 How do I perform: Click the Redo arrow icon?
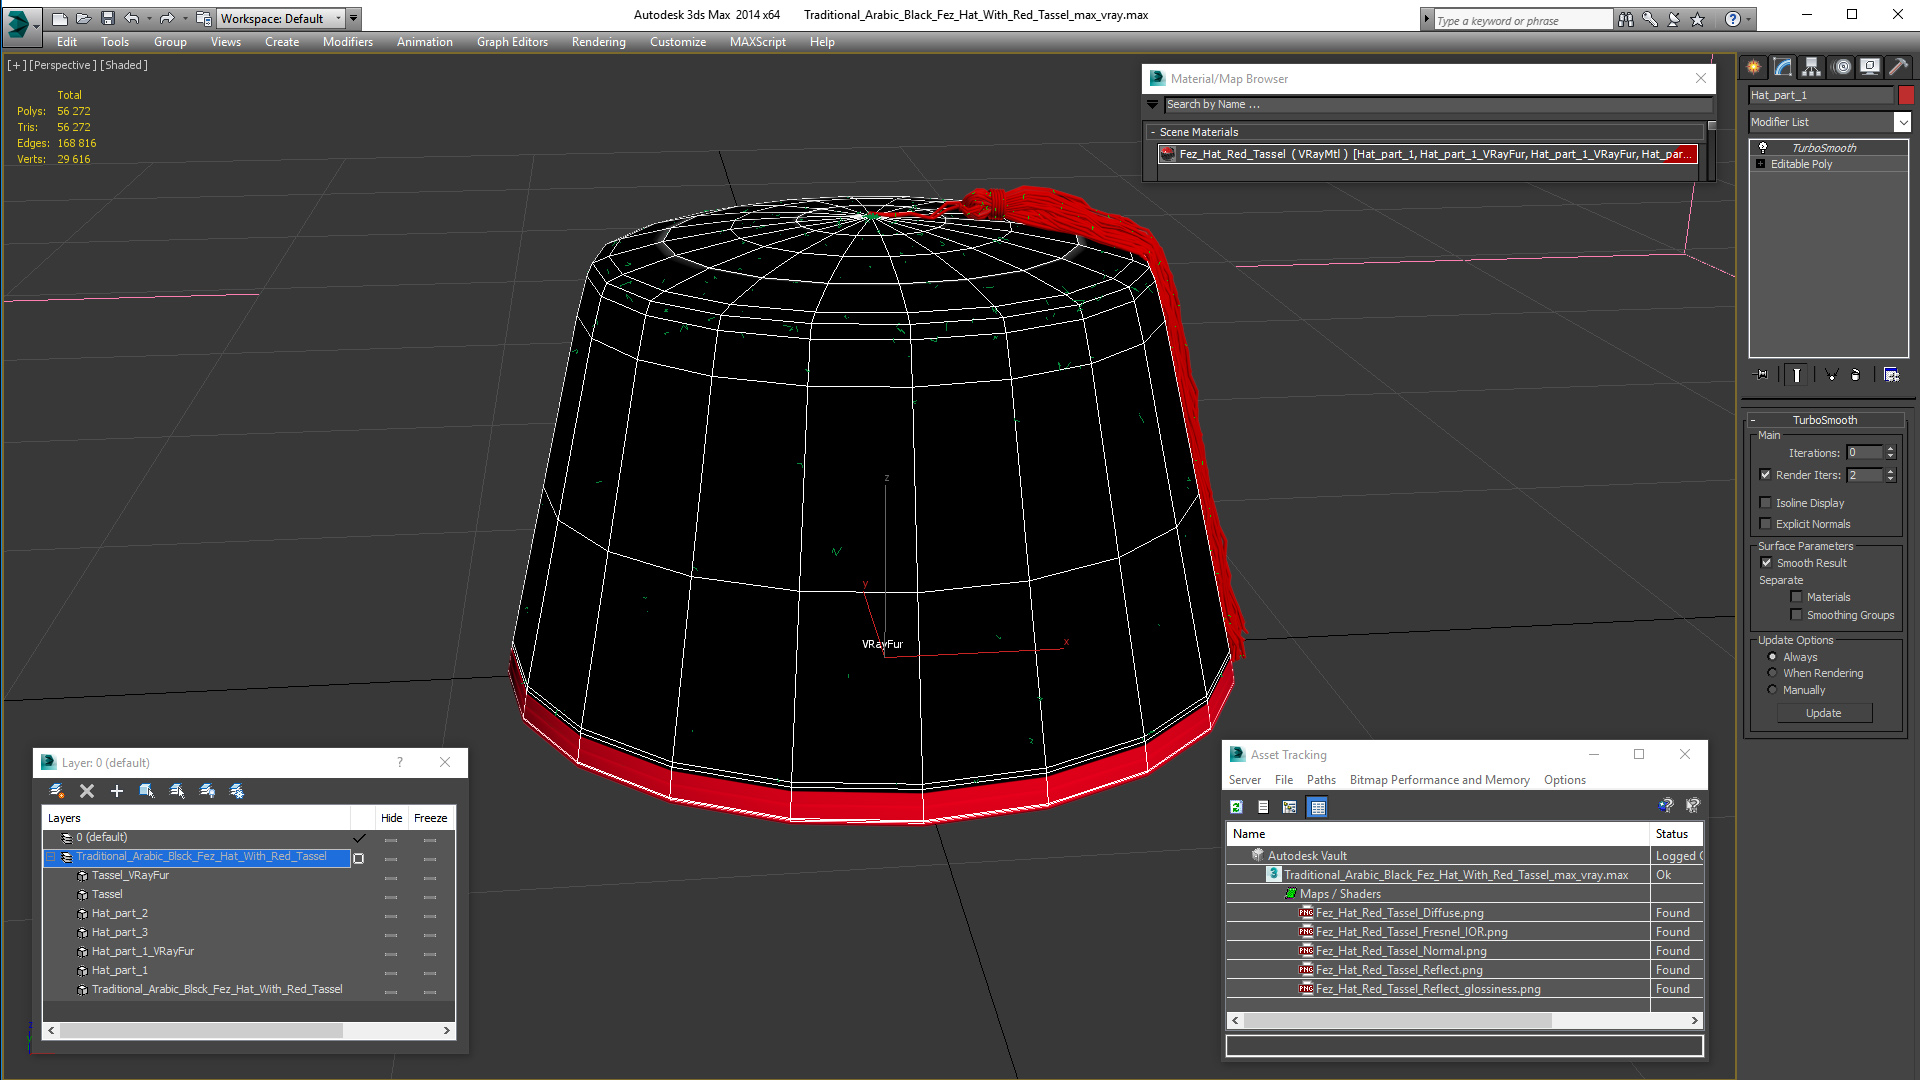167,18
